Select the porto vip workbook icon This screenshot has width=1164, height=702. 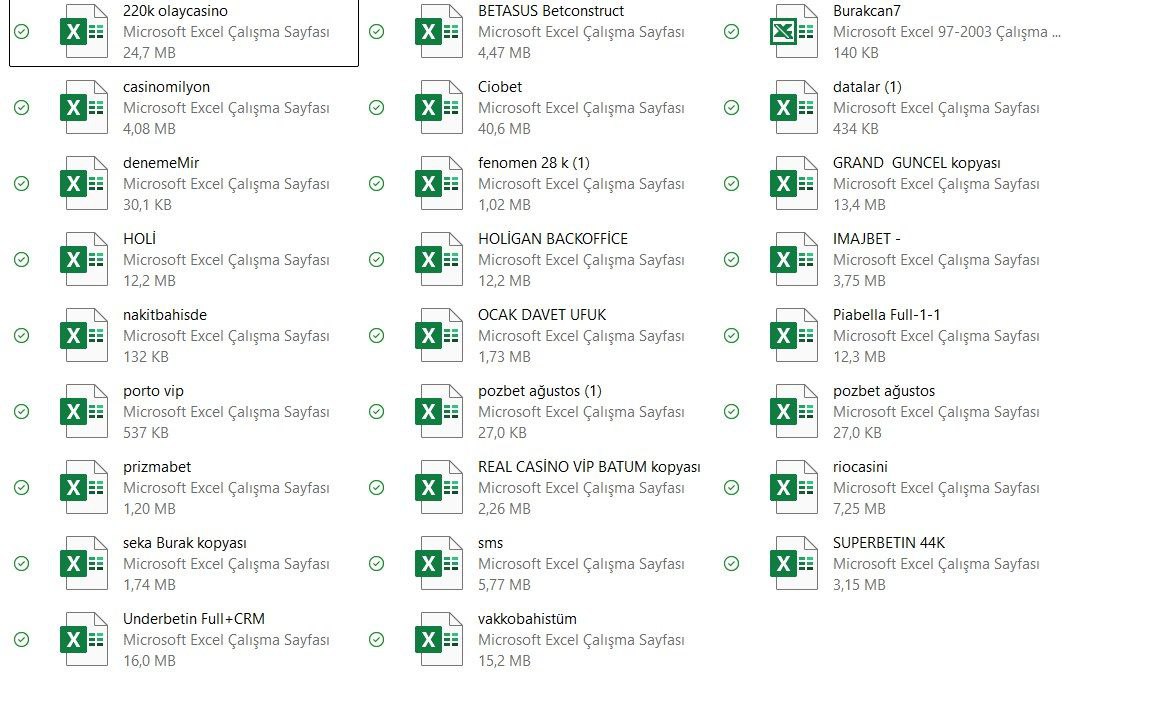pyautogui.click(x=84, y=412)
